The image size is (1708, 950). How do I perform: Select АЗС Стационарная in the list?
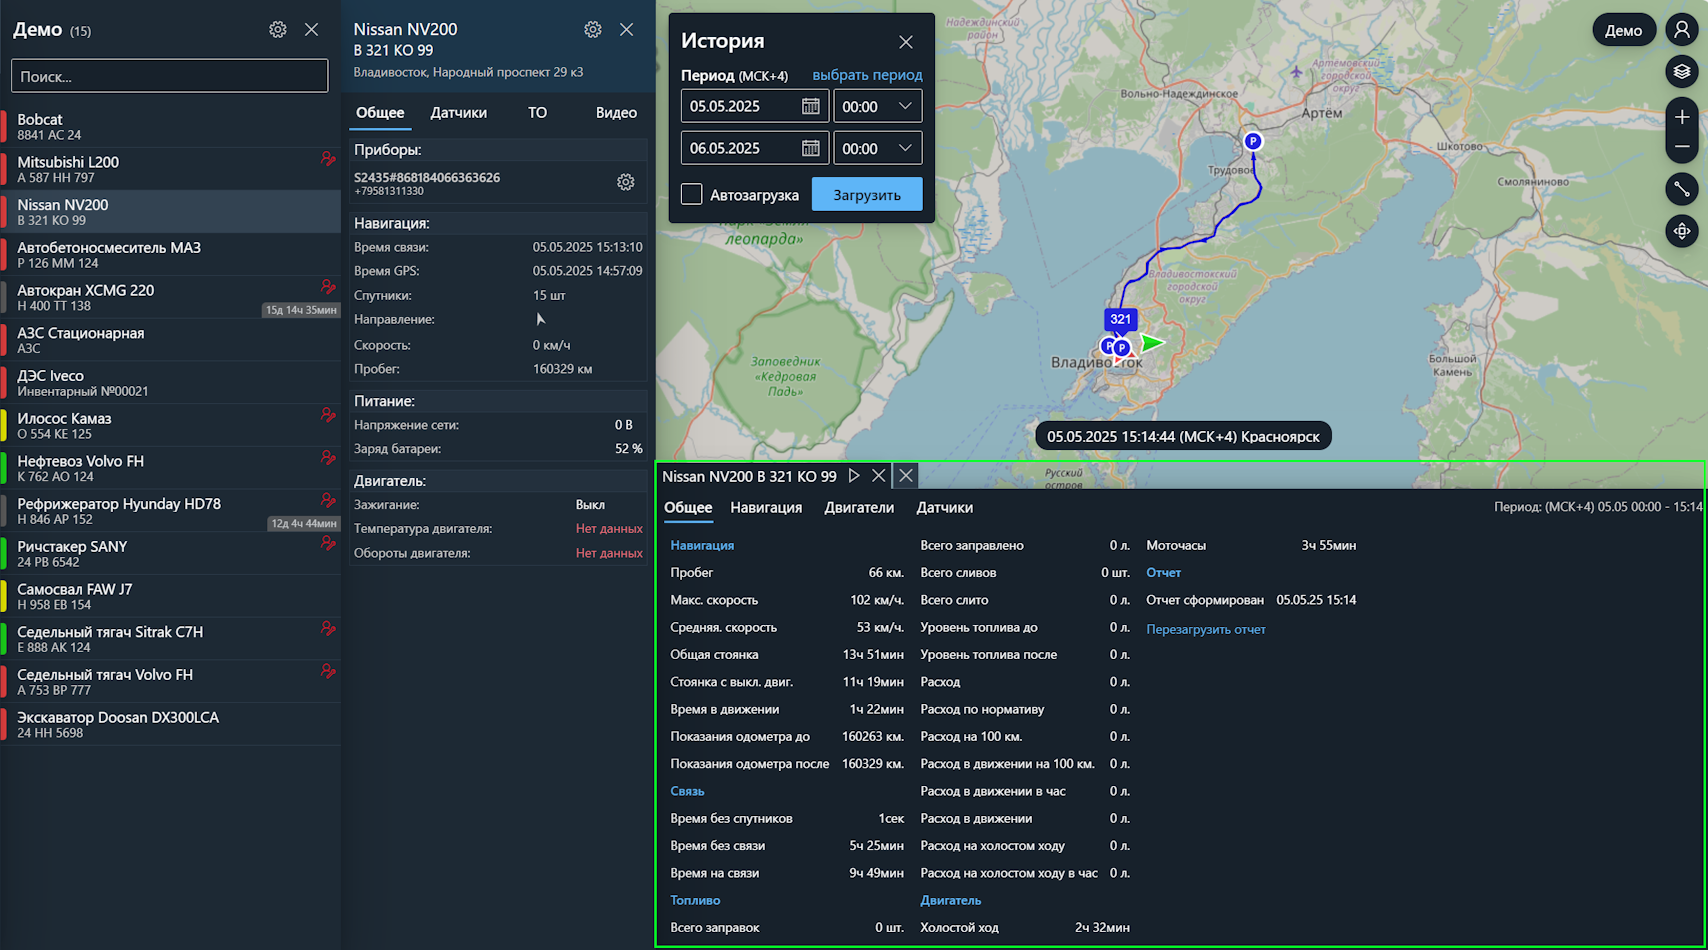[170, 340]
